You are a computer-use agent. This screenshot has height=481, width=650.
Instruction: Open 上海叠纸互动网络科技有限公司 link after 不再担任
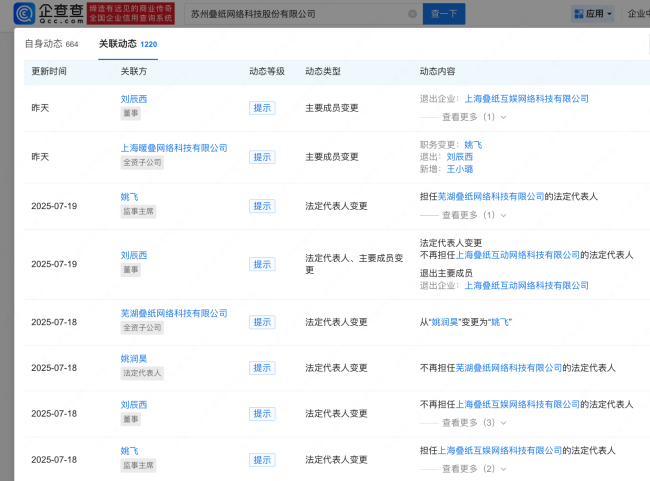[x=517, y=255]
